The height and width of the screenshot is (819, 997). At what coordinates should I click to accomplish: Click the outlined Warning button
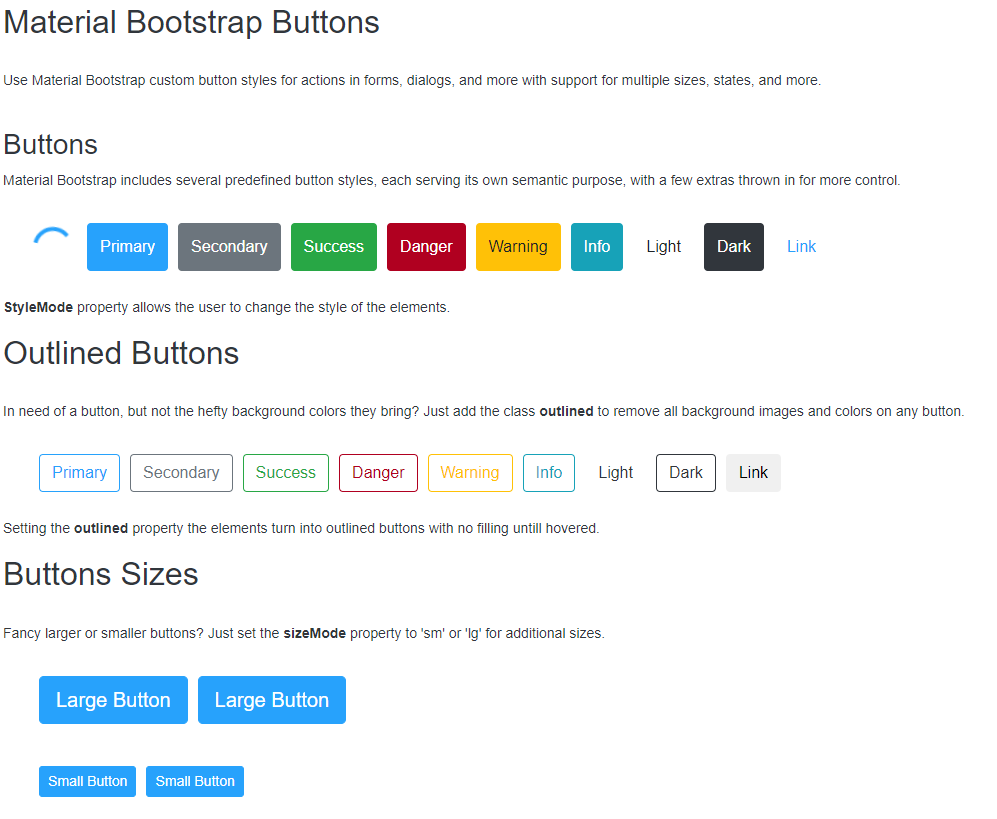(x=470, y=473)
